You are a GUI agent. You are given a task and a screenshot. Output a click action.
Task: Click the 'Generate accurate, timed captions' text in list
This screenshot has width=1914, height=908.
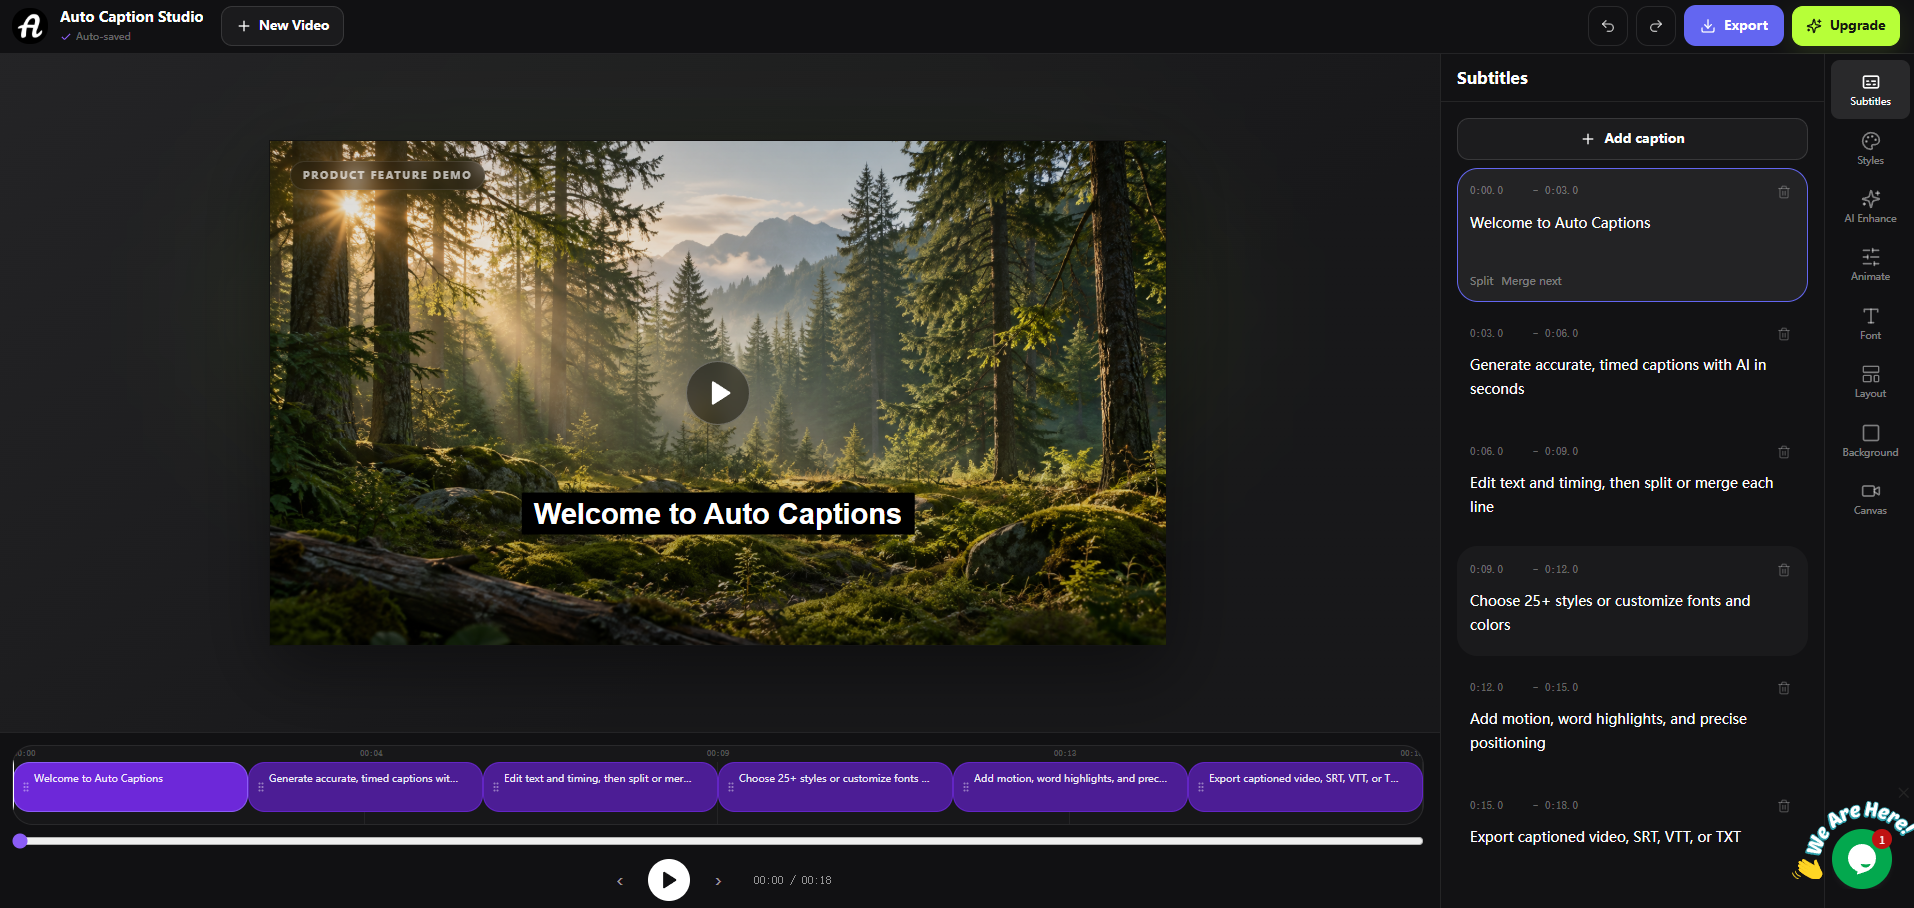point(1618,377)
